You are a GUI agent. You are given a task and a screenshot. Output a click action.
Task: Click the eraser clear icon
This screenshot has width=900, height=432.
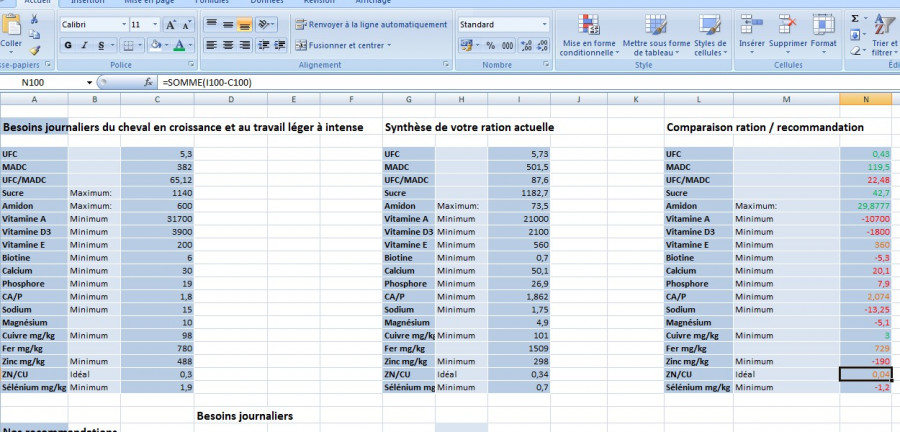855,50
